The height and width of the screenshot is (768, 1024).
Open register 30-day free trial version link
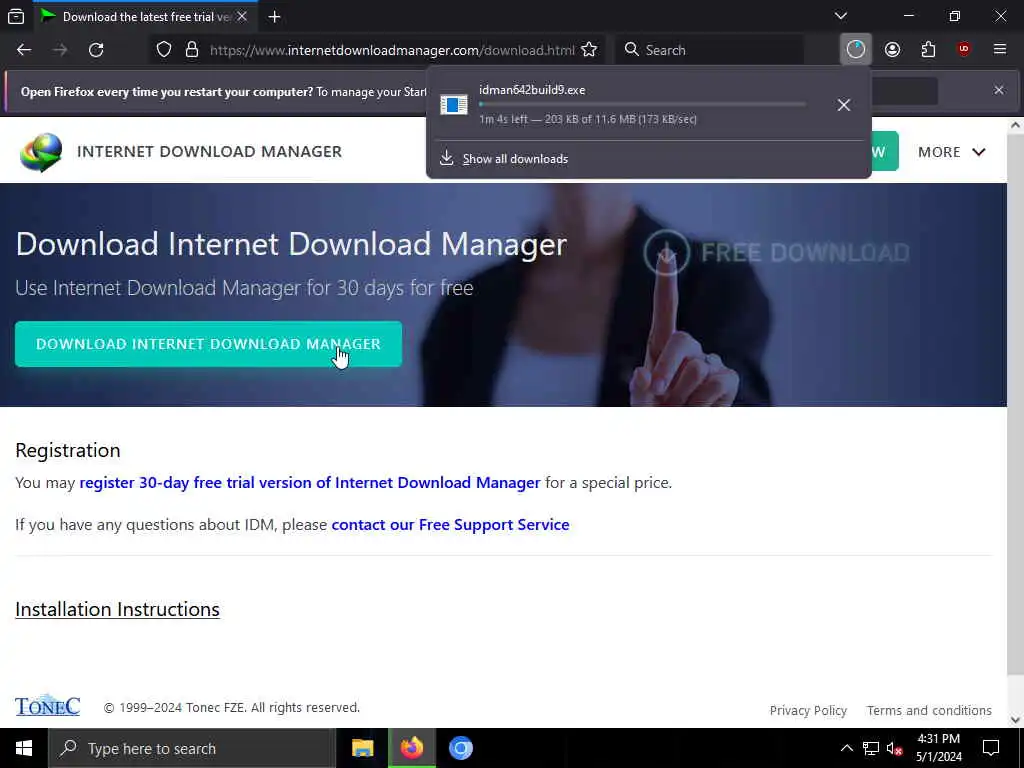(310, 483)
